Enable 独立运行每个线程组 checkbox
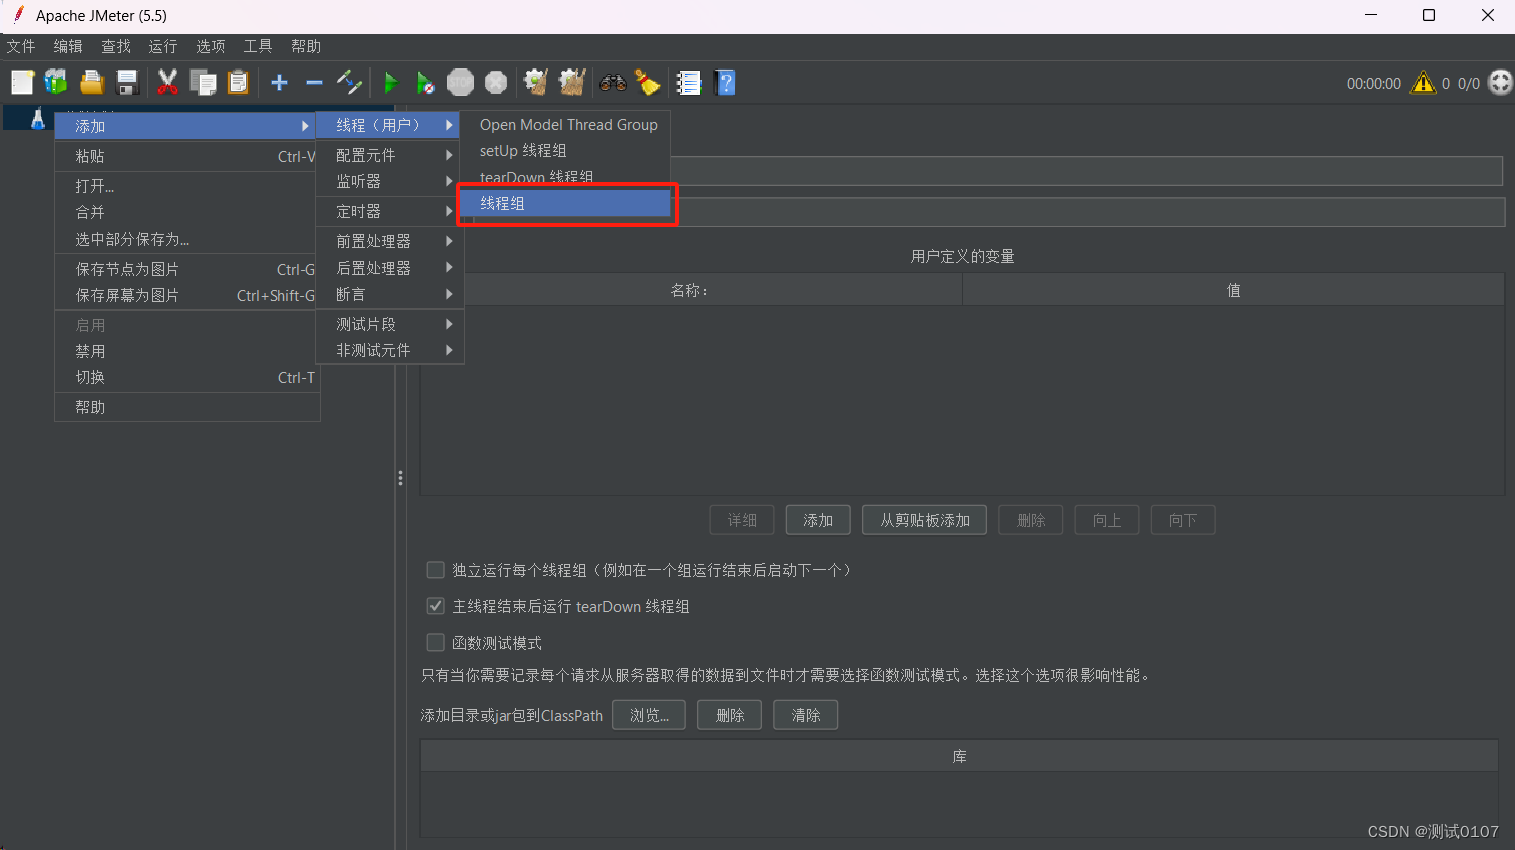1515x850 pixels. [x=435, y=570]
